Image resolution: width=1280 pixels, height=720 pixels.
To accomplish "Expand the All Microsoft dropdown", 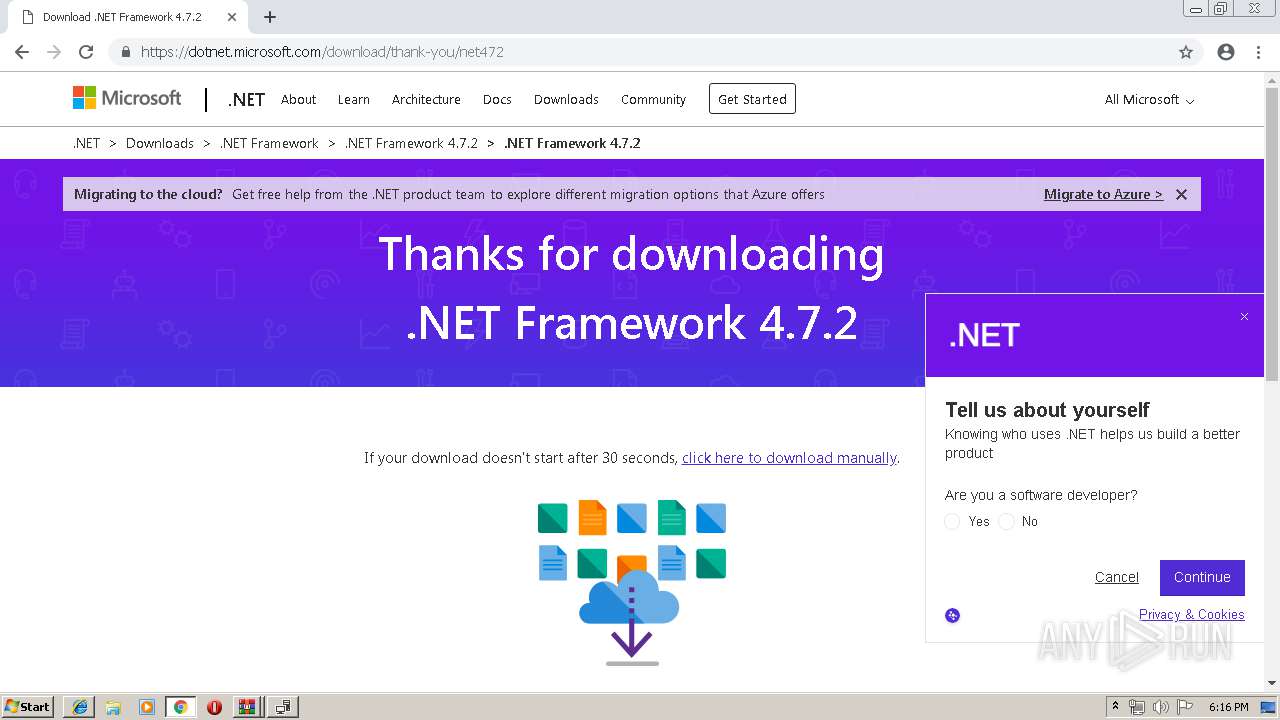I will click(1149, 99).
